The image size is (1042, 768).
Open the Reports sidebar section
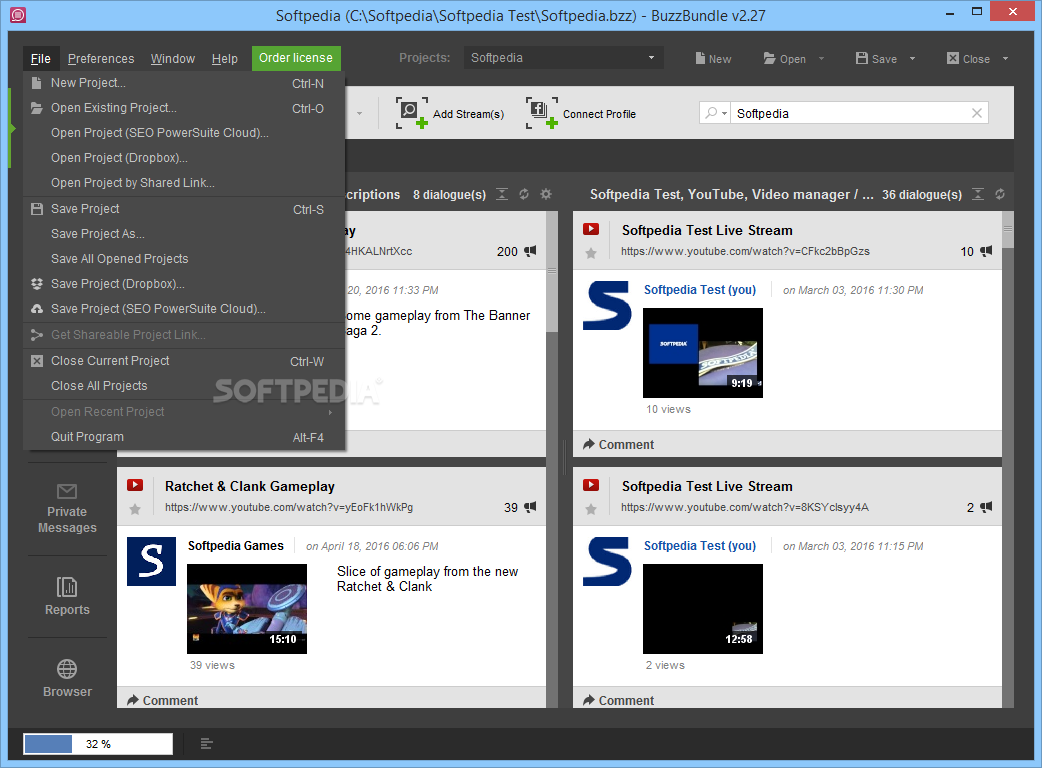tap(67, 596)
